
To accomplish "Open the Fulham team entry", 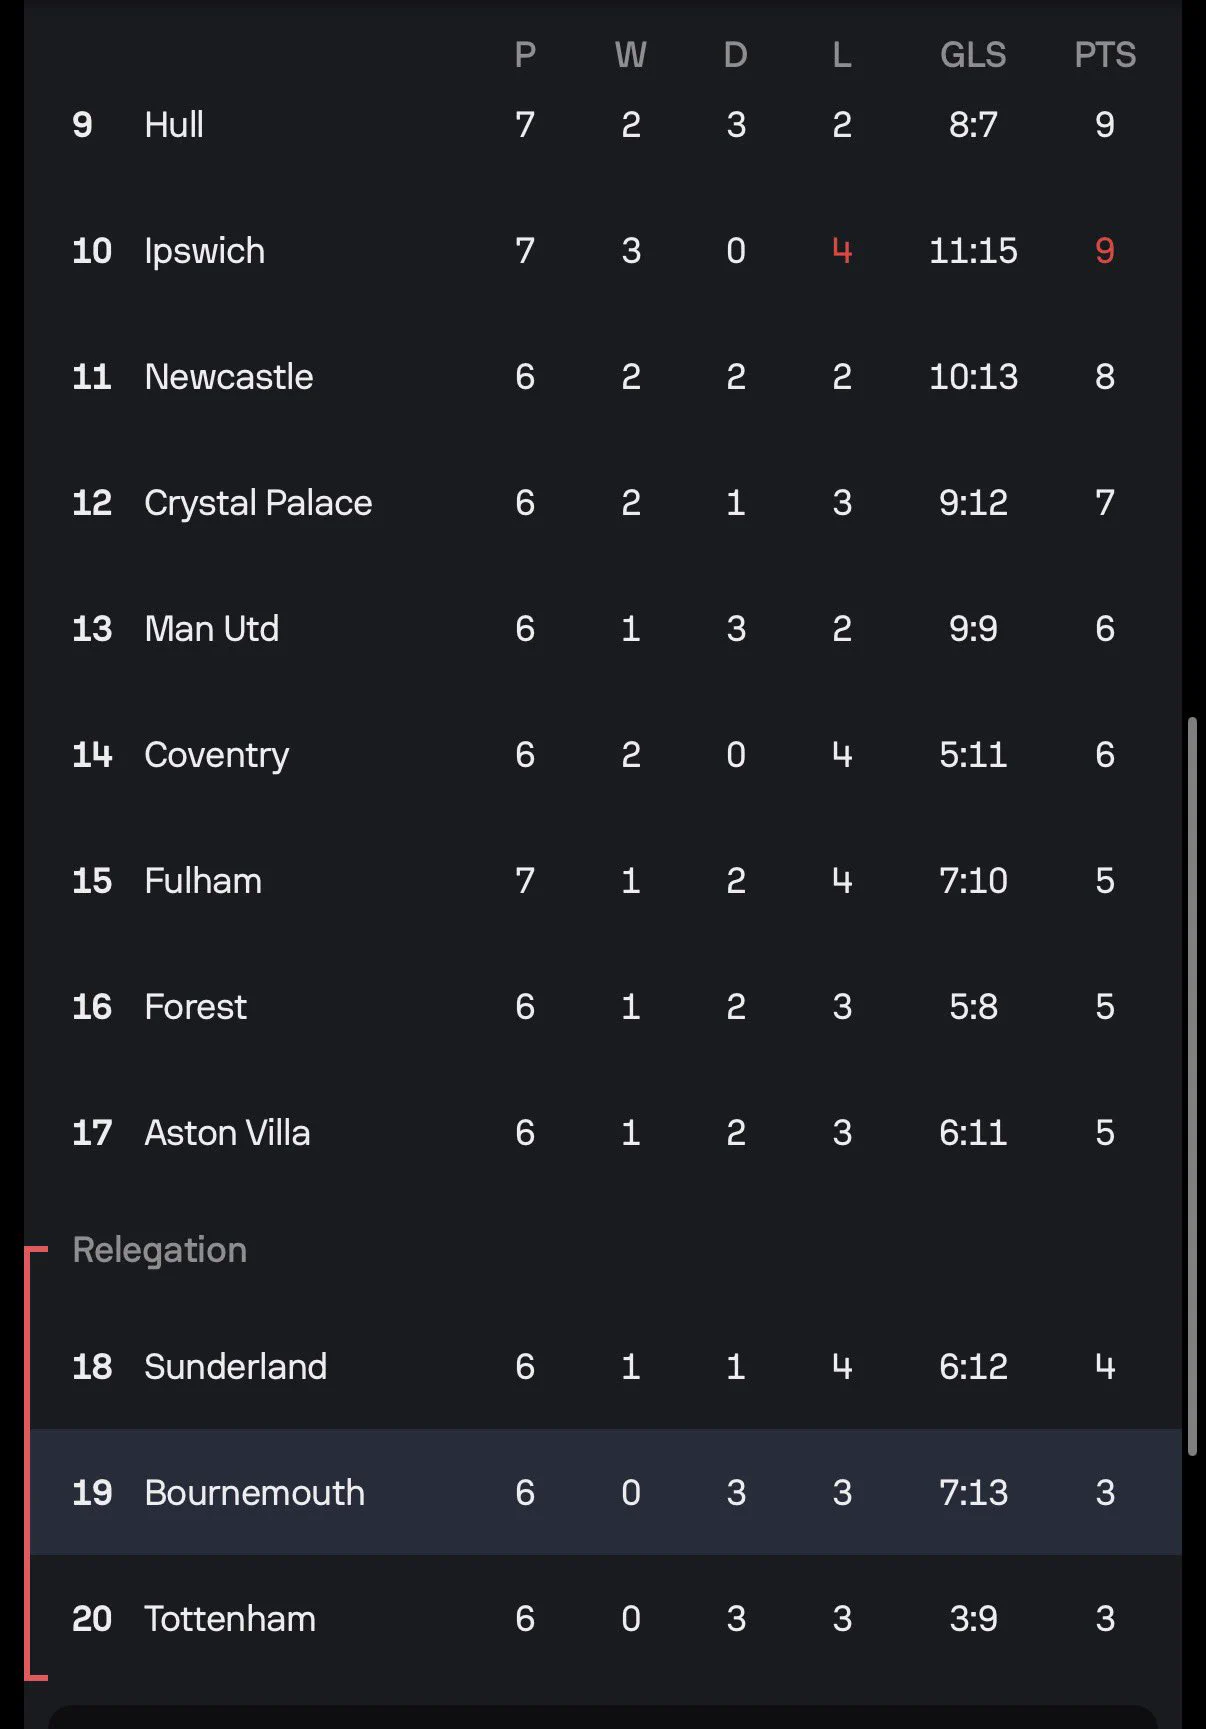I will click(x=603, y=881).
